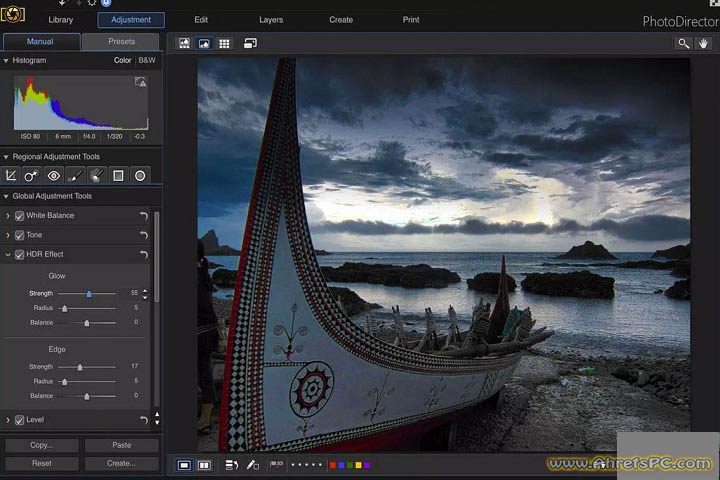Viewport: 720px width, 480px height.
Task: Increase Glow Strength with stepper up arrow
Action: point(145,290)
